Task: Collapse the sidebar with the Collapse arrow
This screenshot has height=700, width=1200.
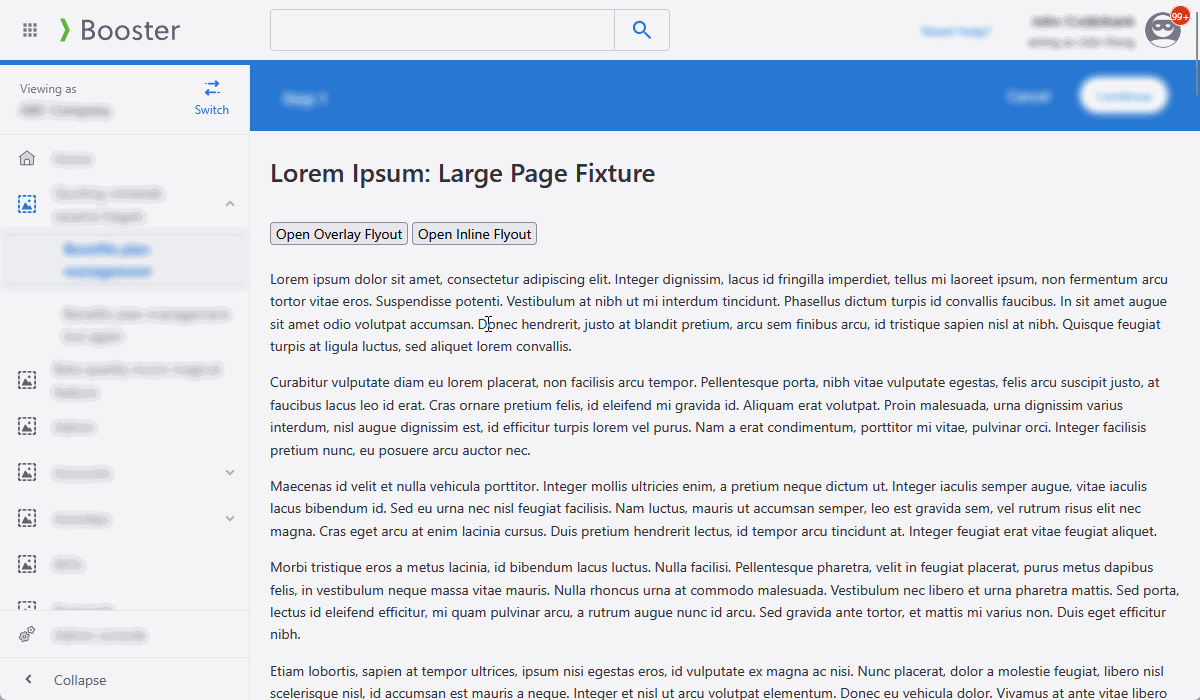Action: click(28, 680)
